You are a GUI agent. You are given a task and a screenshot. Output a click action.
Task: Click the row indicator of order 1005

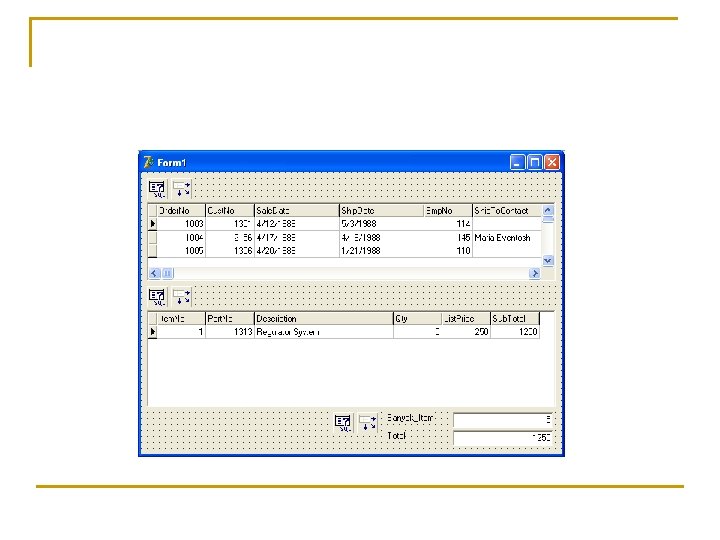pos(152,251)
